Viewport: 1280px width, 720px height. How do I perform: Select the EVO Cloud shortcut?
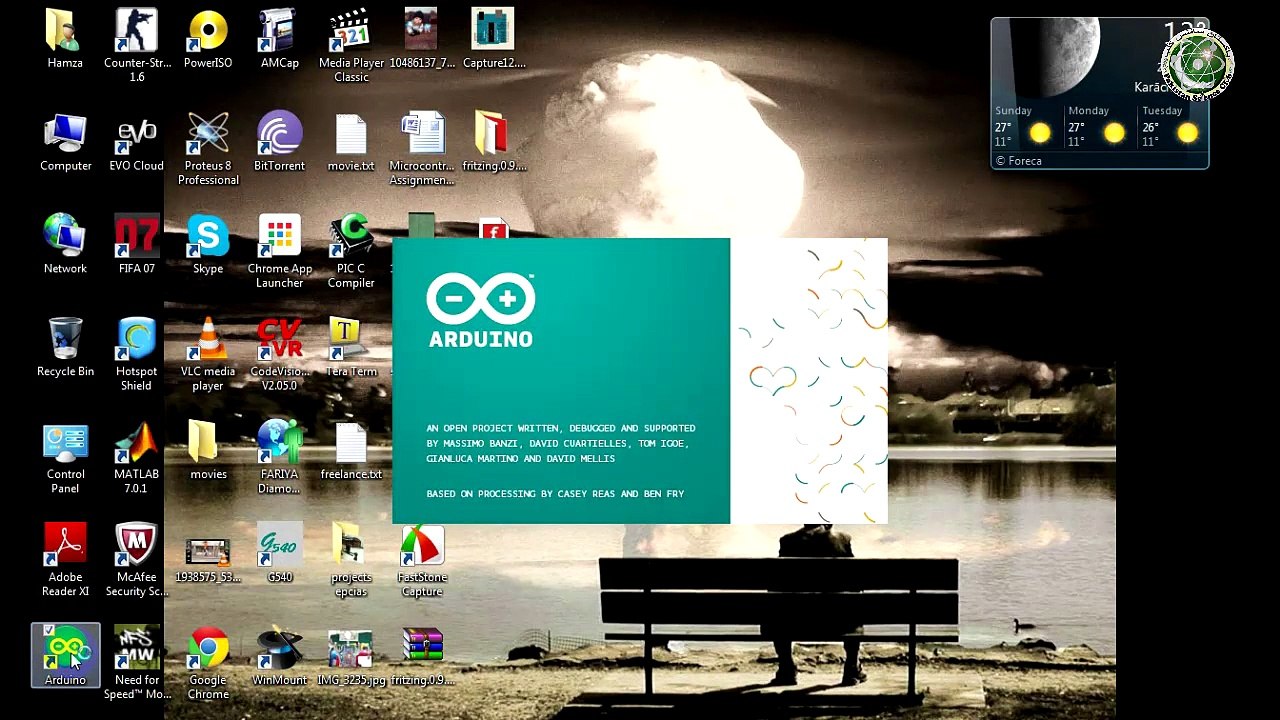[137, 142]
